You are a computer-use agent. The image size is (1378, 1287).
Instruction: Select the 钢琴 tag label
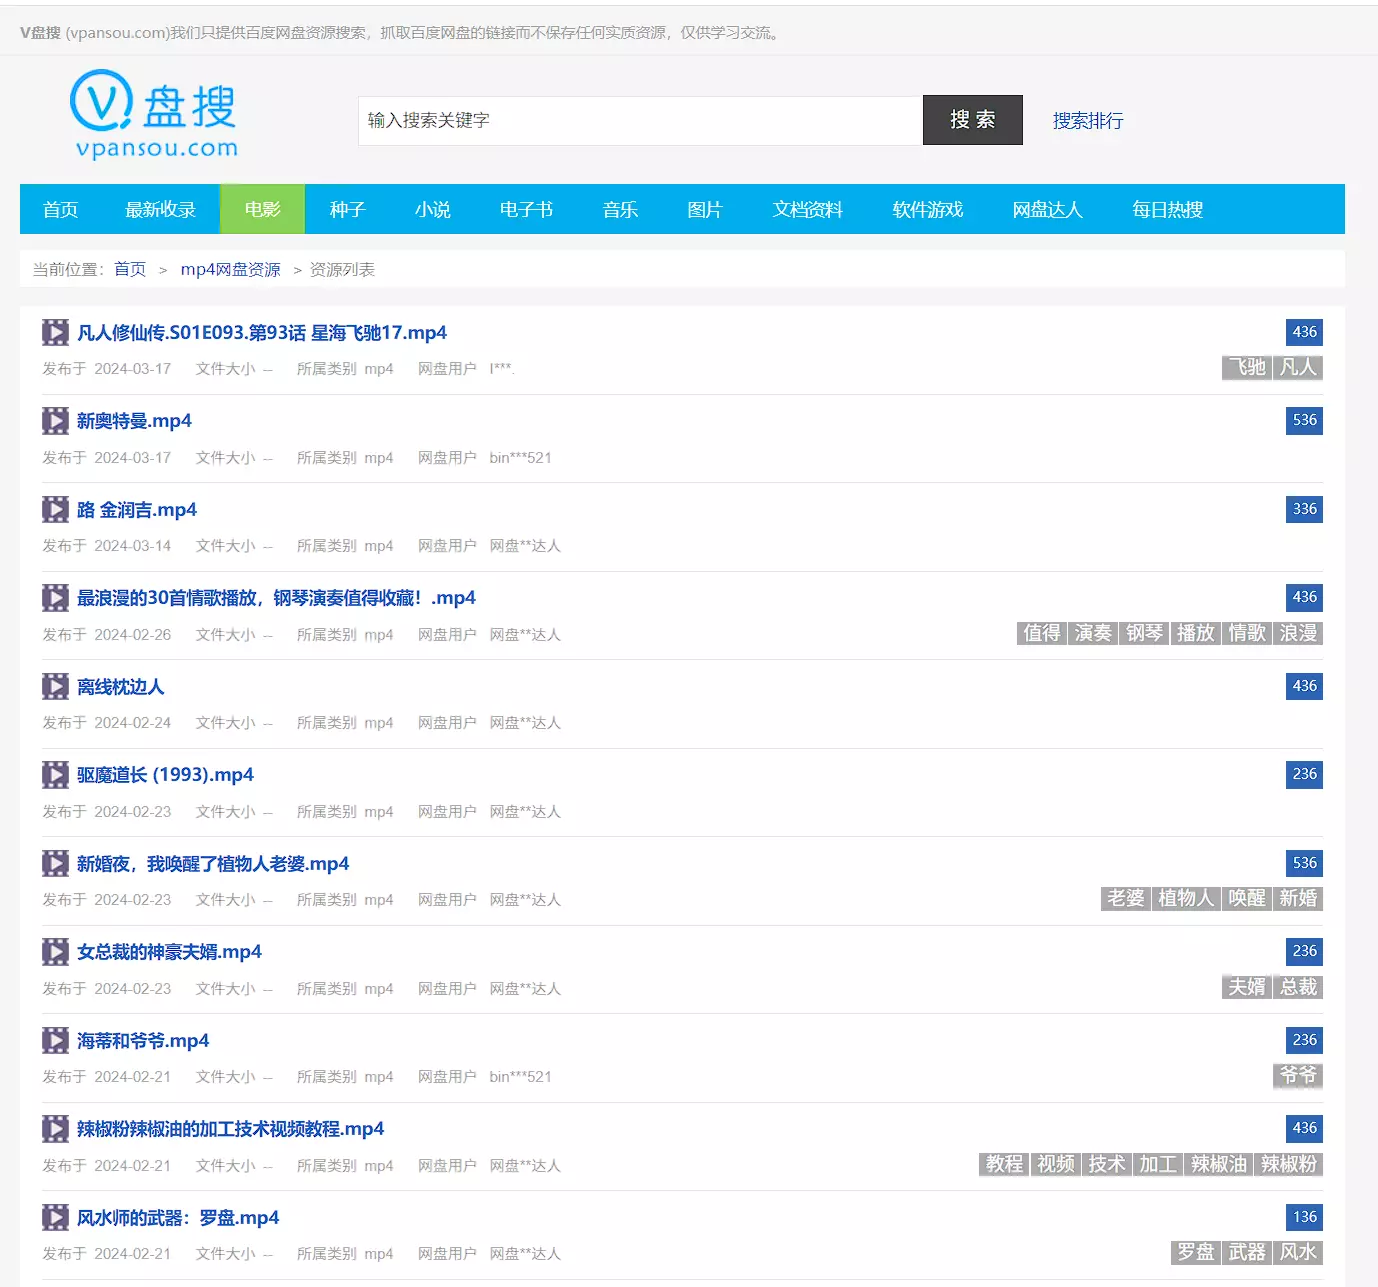click(1144, 633)
